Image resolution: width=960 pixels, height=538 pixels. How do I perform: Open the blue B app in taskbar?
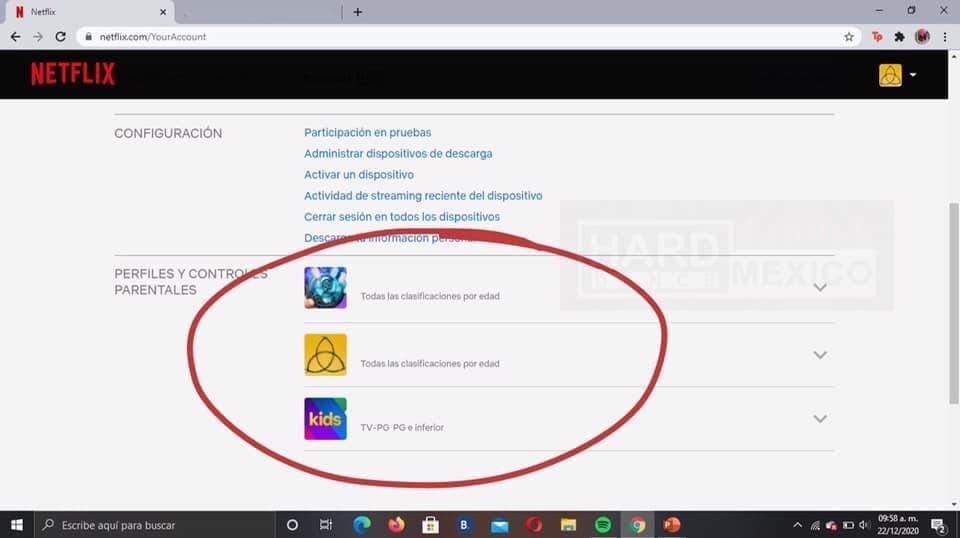(464, 525)
